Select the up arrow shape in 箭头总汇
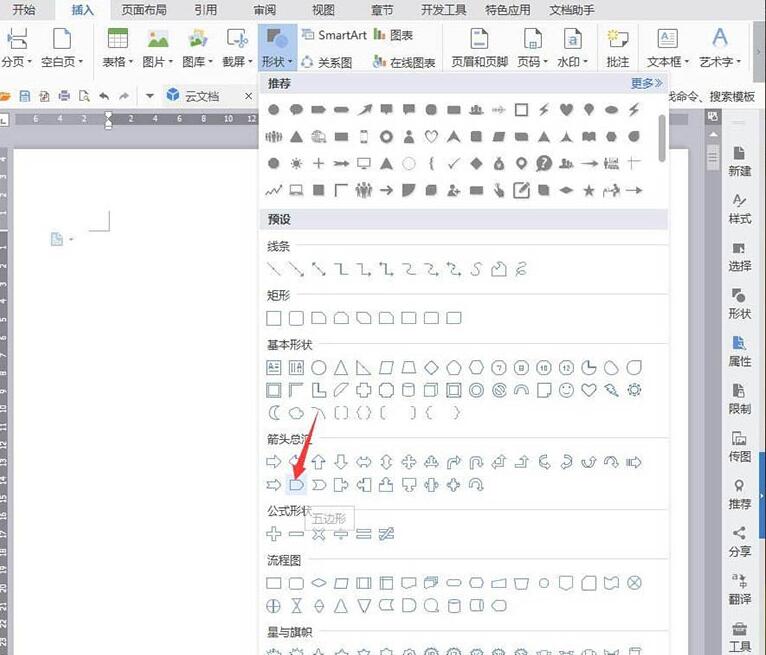The height and width of the screenshot is (655, 766). (x=319, y=462)
